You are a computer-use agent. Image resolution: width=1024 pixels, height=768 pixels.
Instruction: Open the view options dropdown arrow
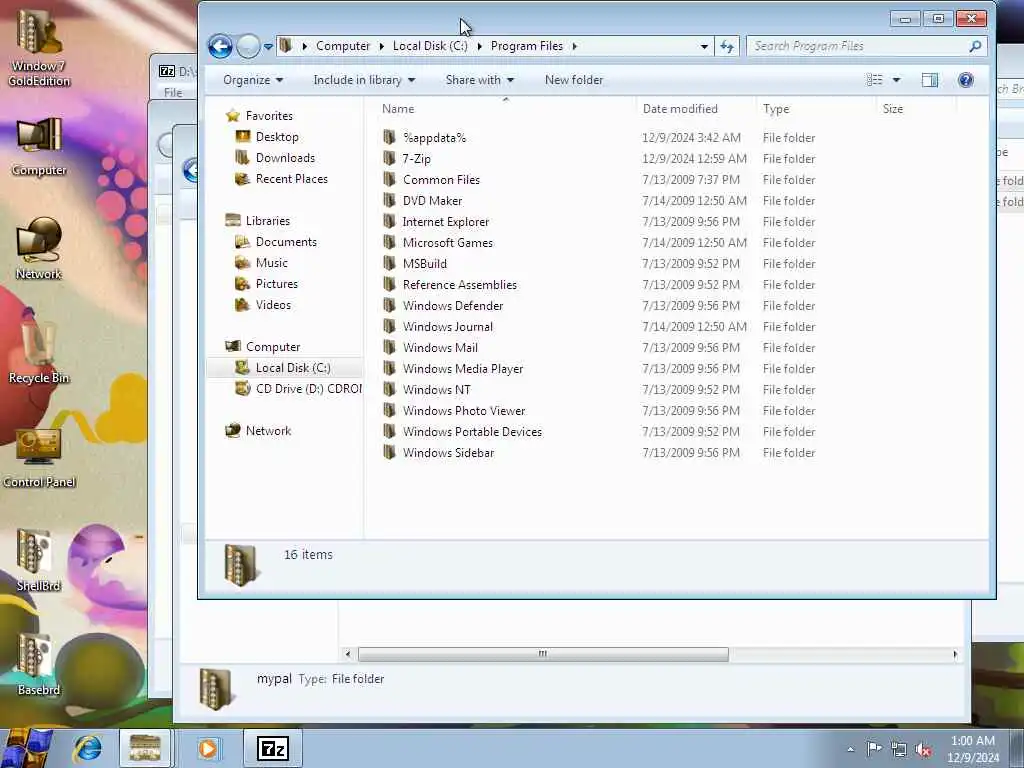[x=896, y=80]
